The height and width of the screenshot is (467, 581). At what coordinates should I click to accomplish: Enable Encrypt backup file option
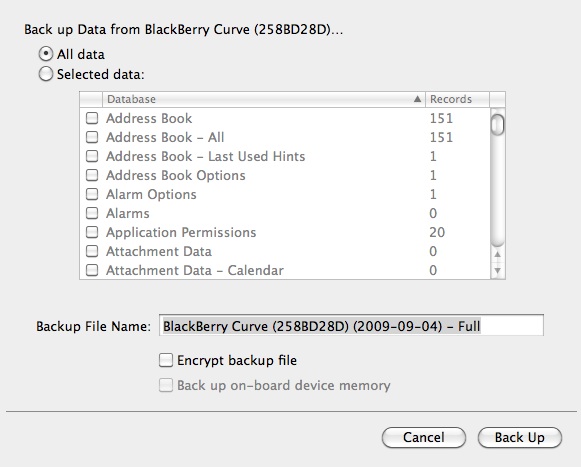[166, 360]
